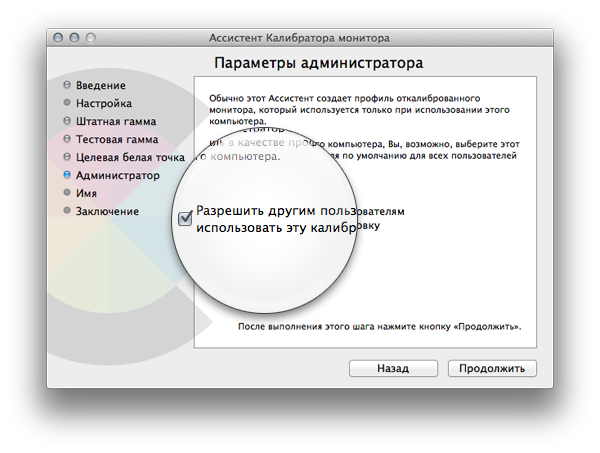Click the blue Администратор step bullet
Viewport: 600px width, 453px height.
pos(67,175)
